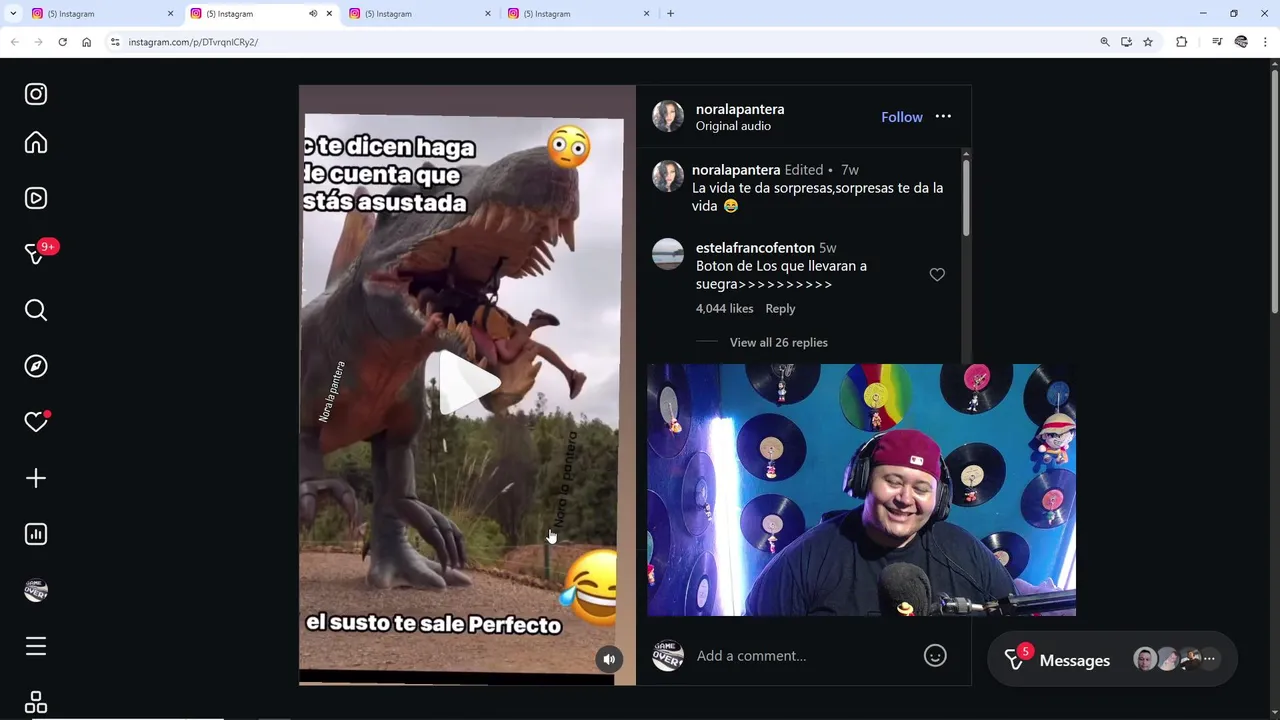Screen dimensions: 1280x720
Task: Click own avatar beside comment box
Action: tap(668, 656)
